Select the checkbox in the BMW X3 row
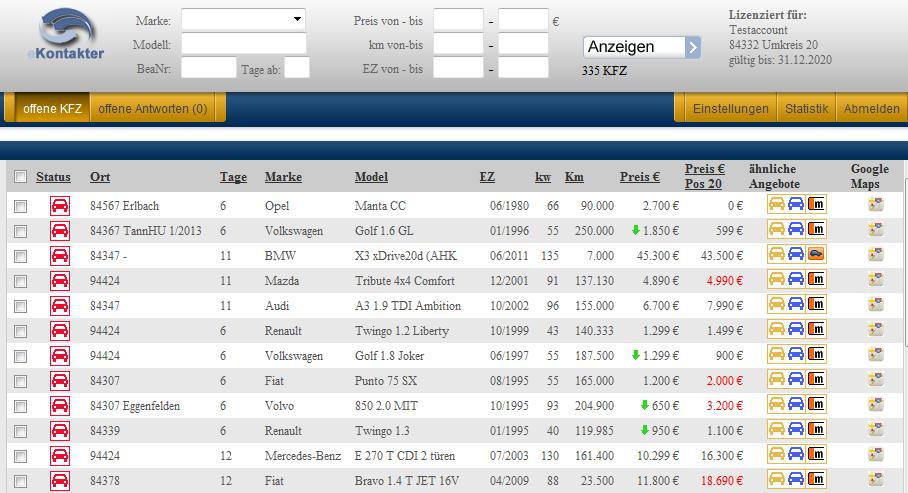 (x=20, y=256)
